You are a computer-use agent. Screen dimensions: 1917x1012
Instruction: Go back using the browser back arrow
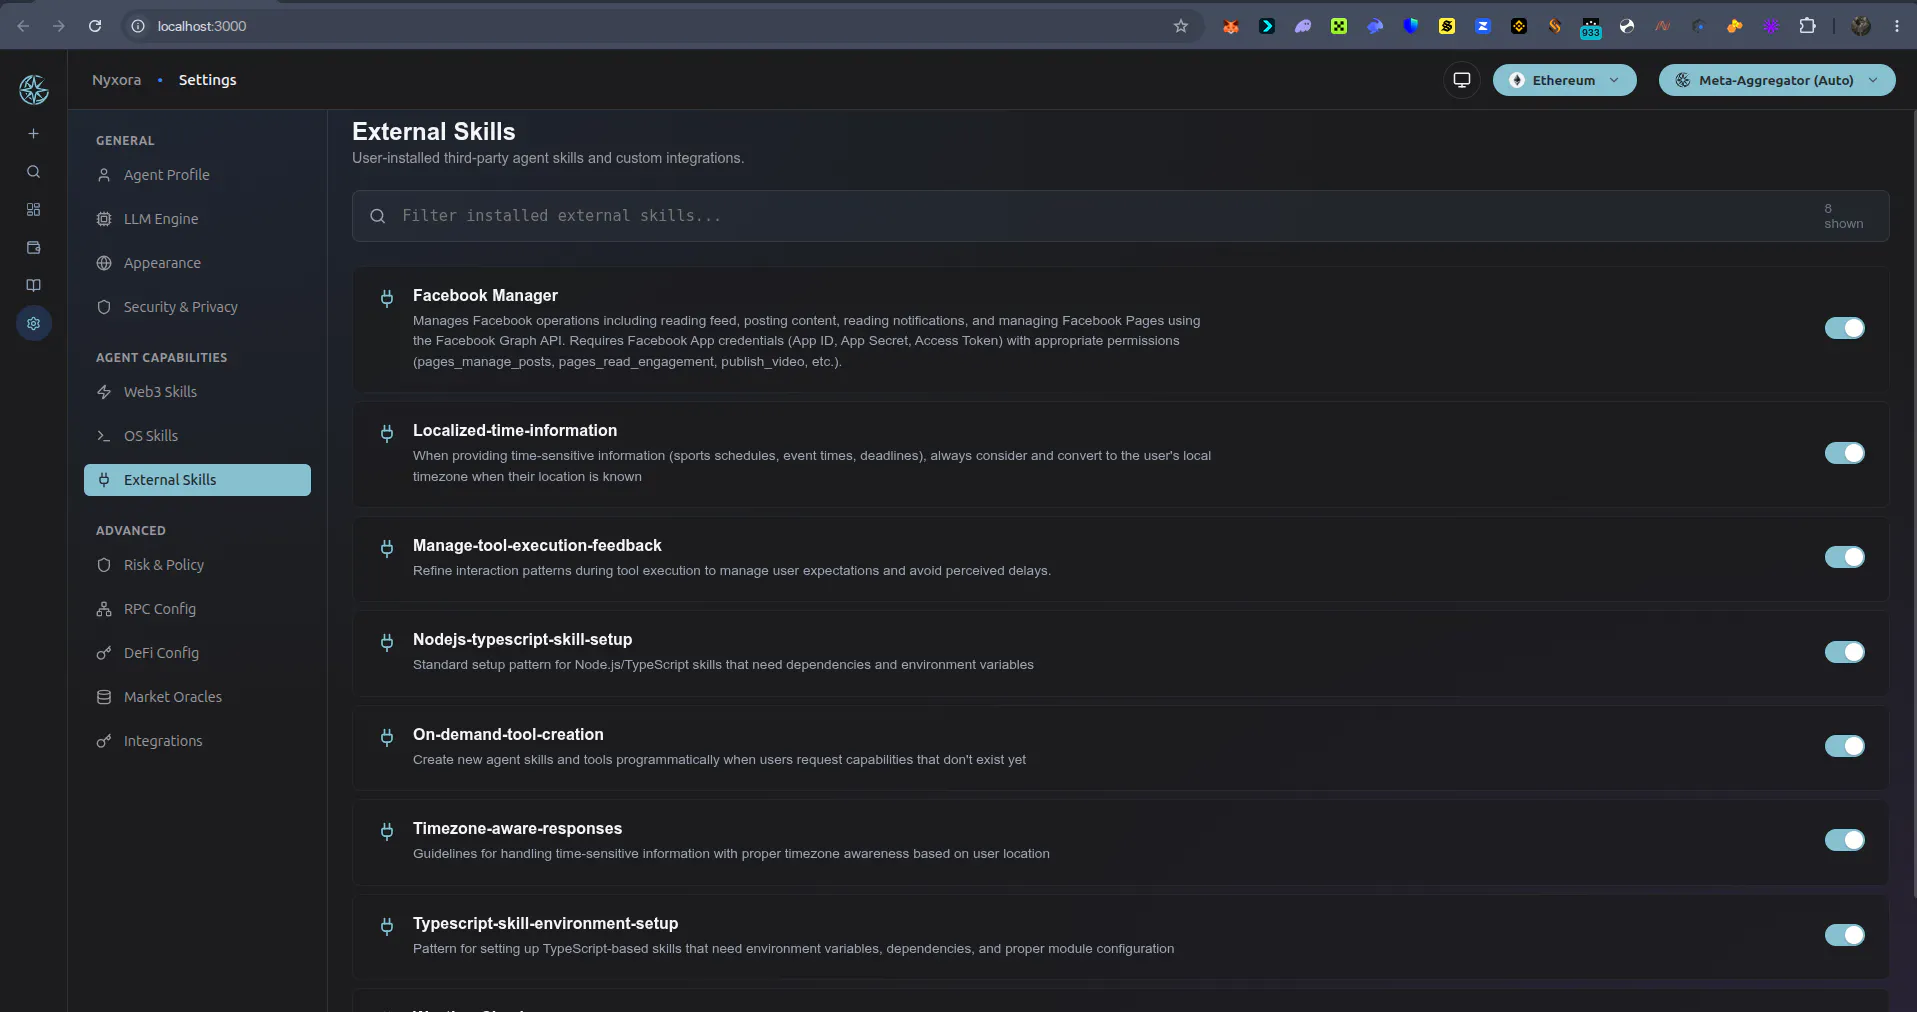tap(23, 26)
